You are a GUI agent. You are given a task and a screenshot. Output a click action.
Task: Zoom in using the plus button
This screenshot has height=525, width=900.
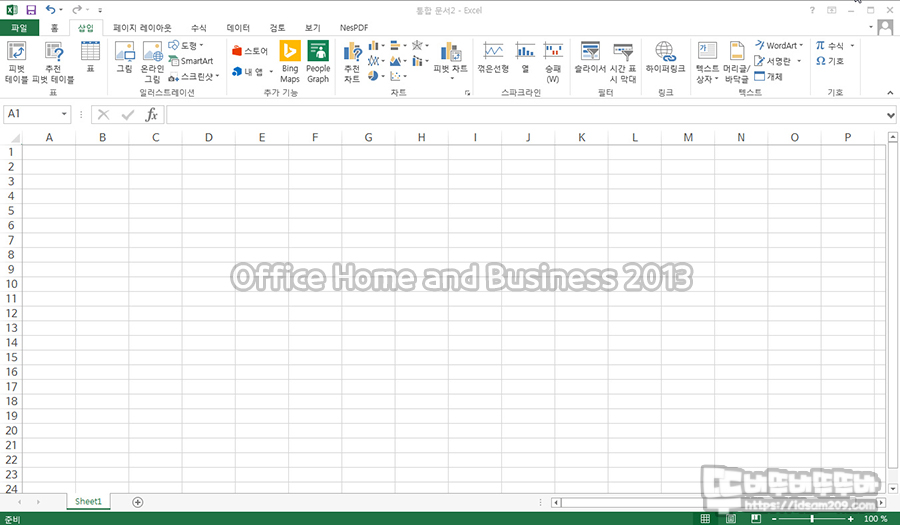point(851,519)
